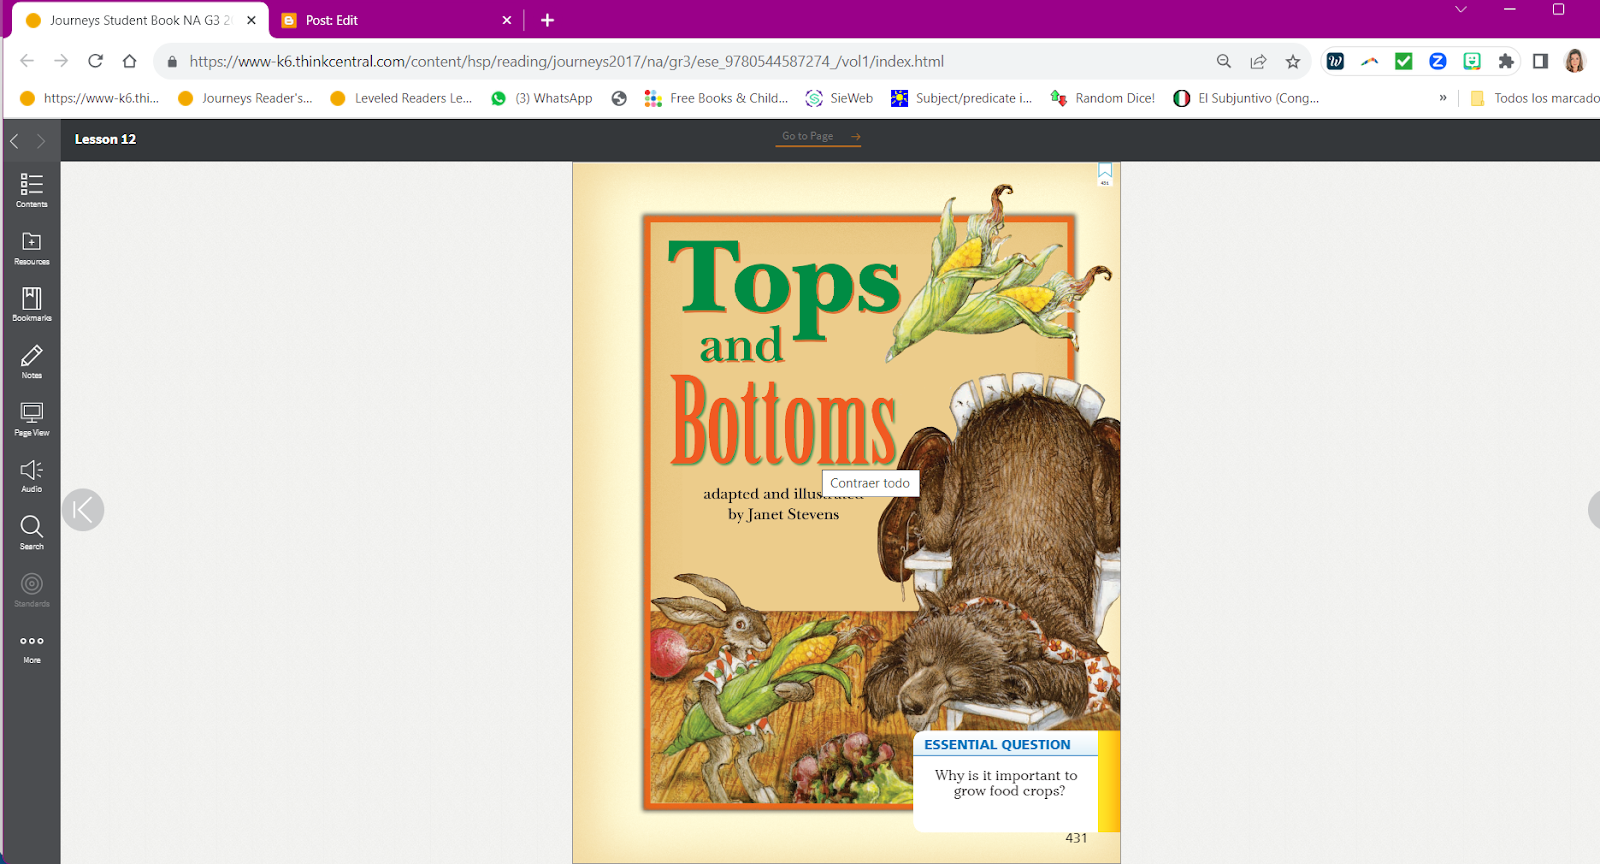Open the Contents panel in sidebar
The height and width of the screenshot is (864, 1600).
tap(31, 190)
